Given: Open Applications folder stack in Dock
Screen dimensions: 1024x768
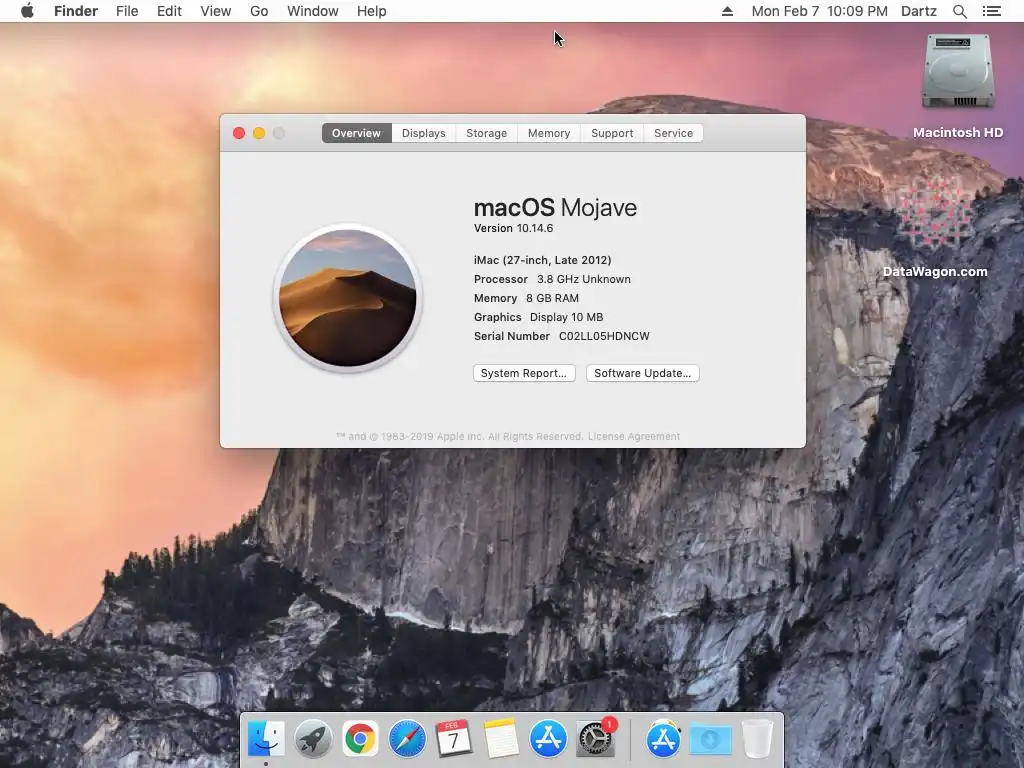Looking at the screenshot, I should pyautogui.click(x=664, y=739).
